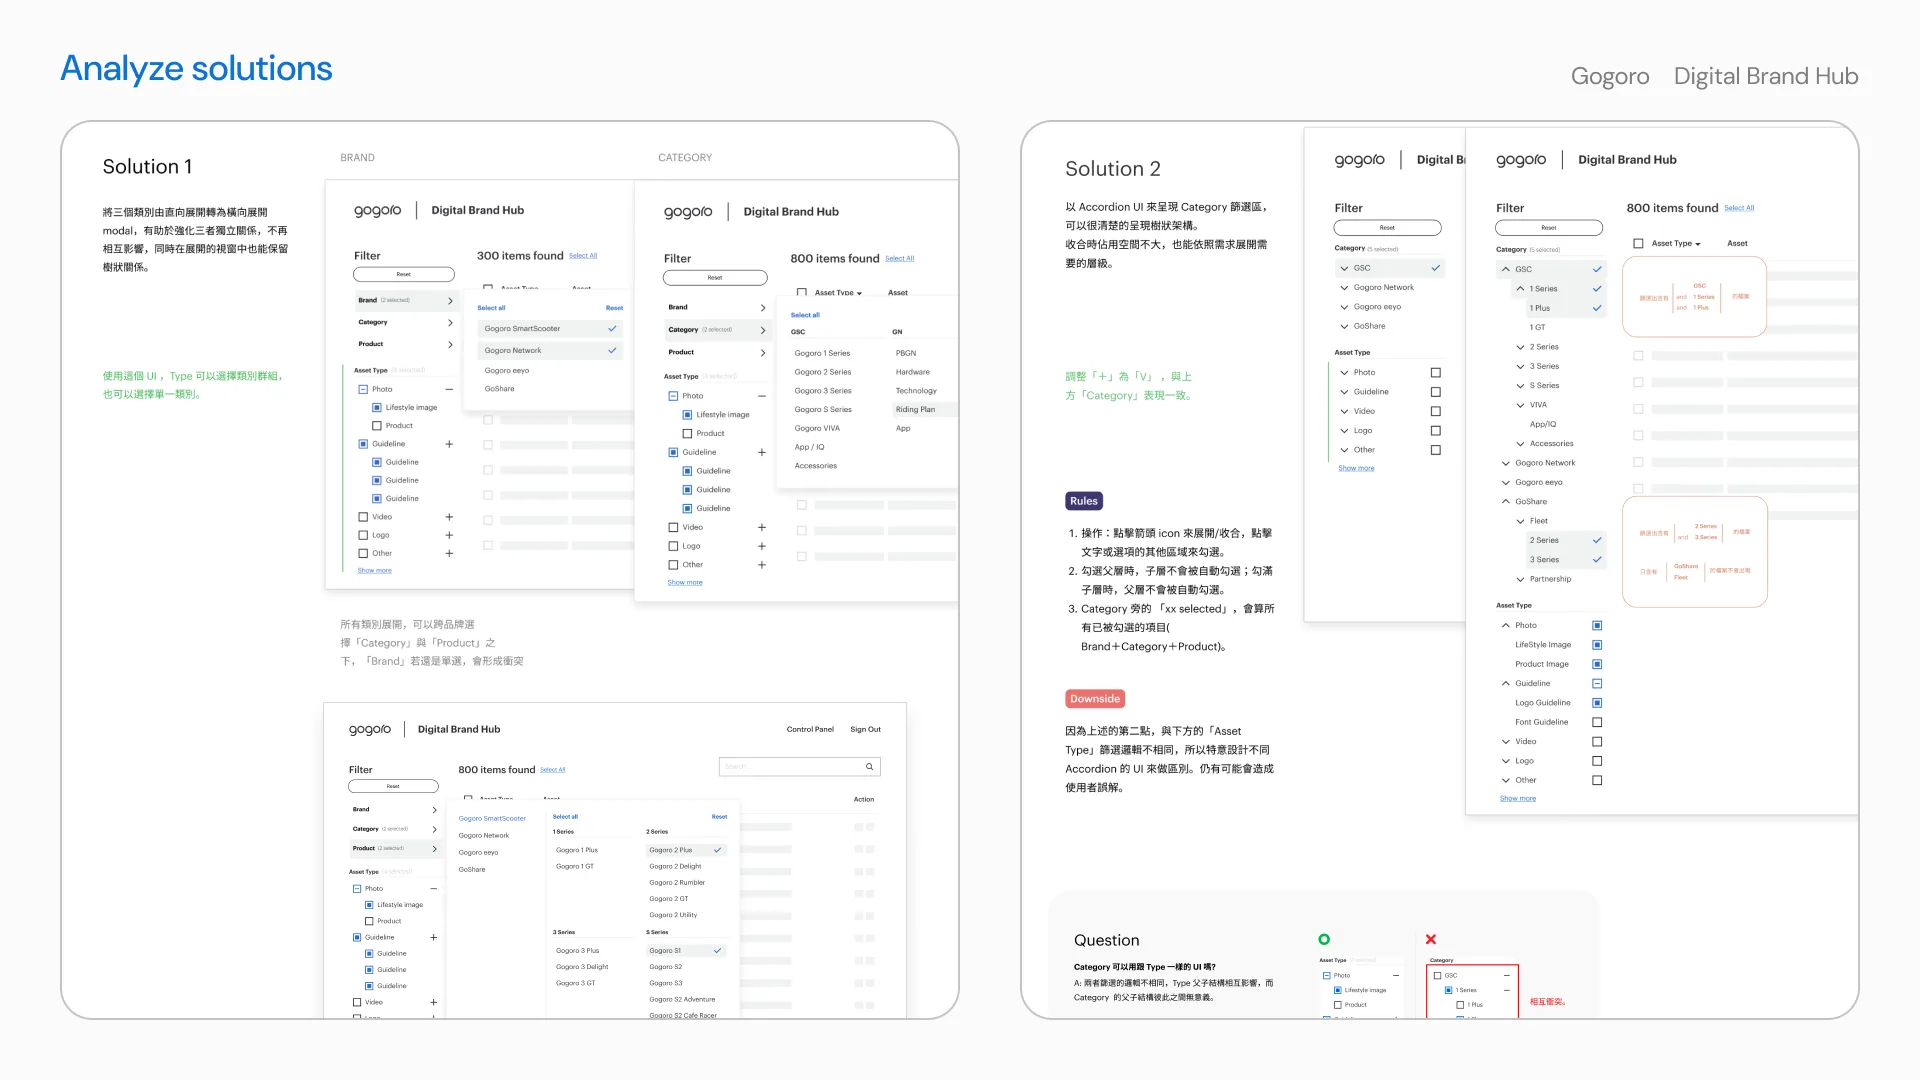Select Gogoro VIVA in the Category dropdown
The width and height of the screenshot is (1920, 1080).
click(x=817, y=428)
